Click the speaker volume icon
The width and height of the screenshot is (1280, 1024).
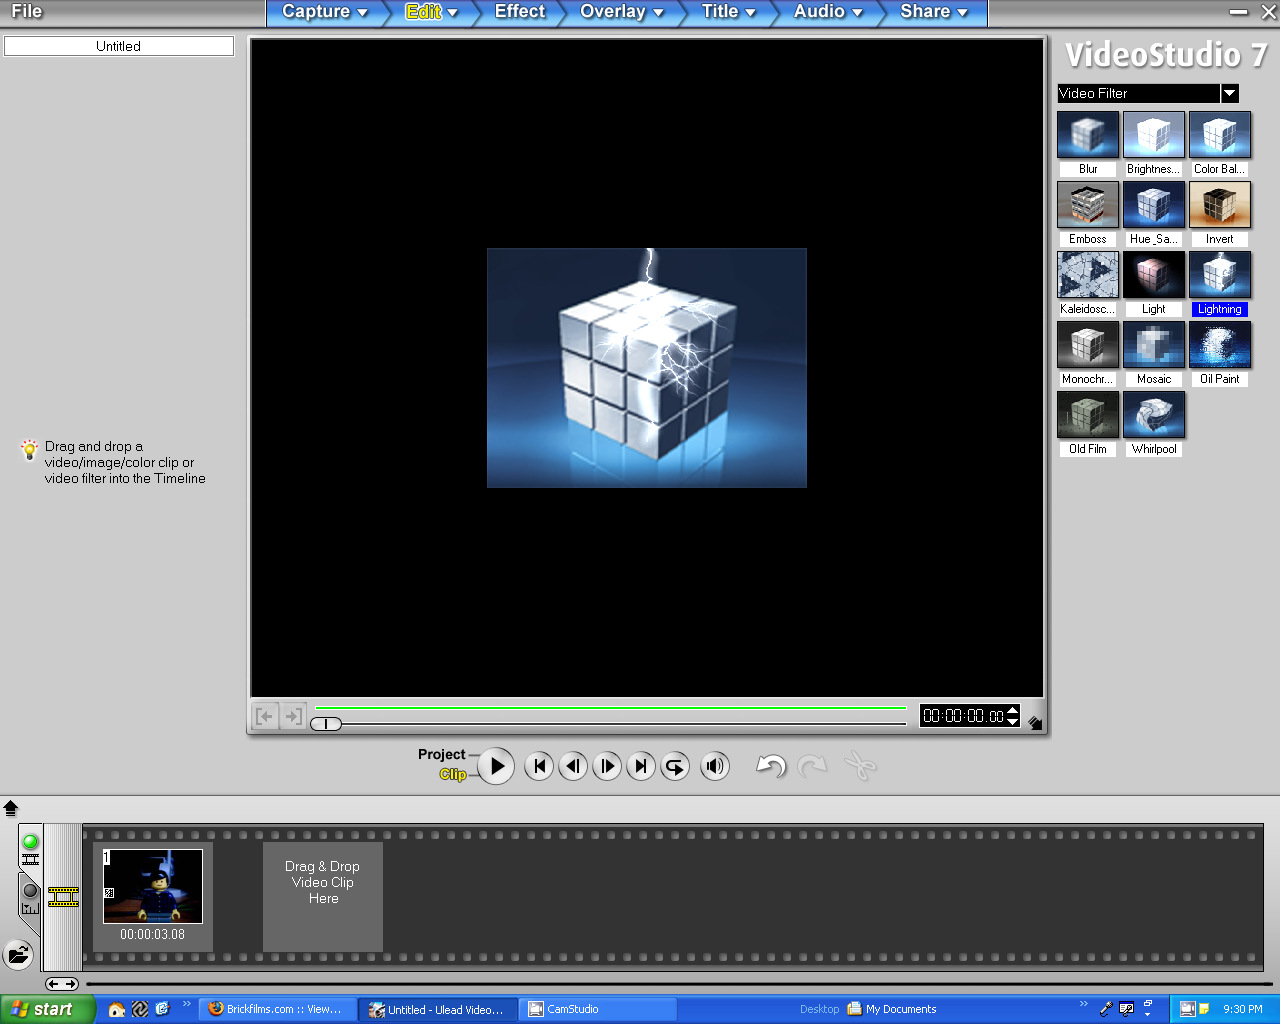coord(715,766)
